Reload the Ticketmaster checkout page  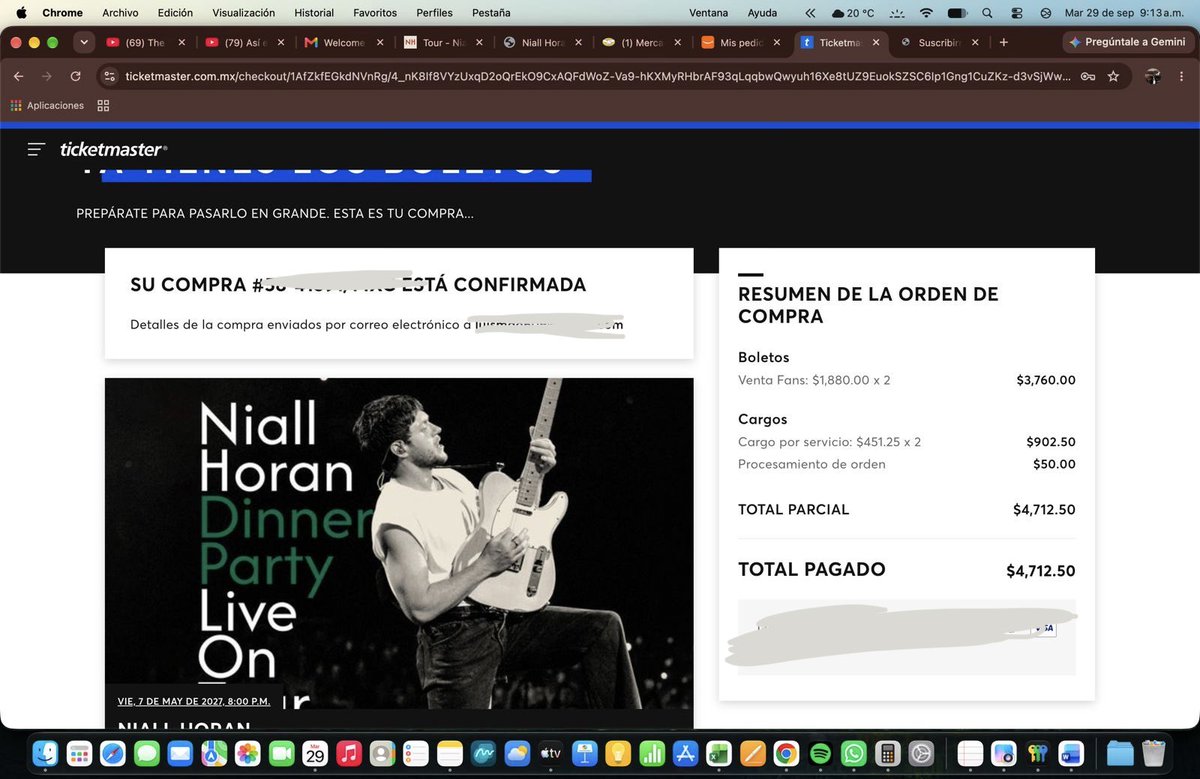pyautogui.click(x=75, y=76)
